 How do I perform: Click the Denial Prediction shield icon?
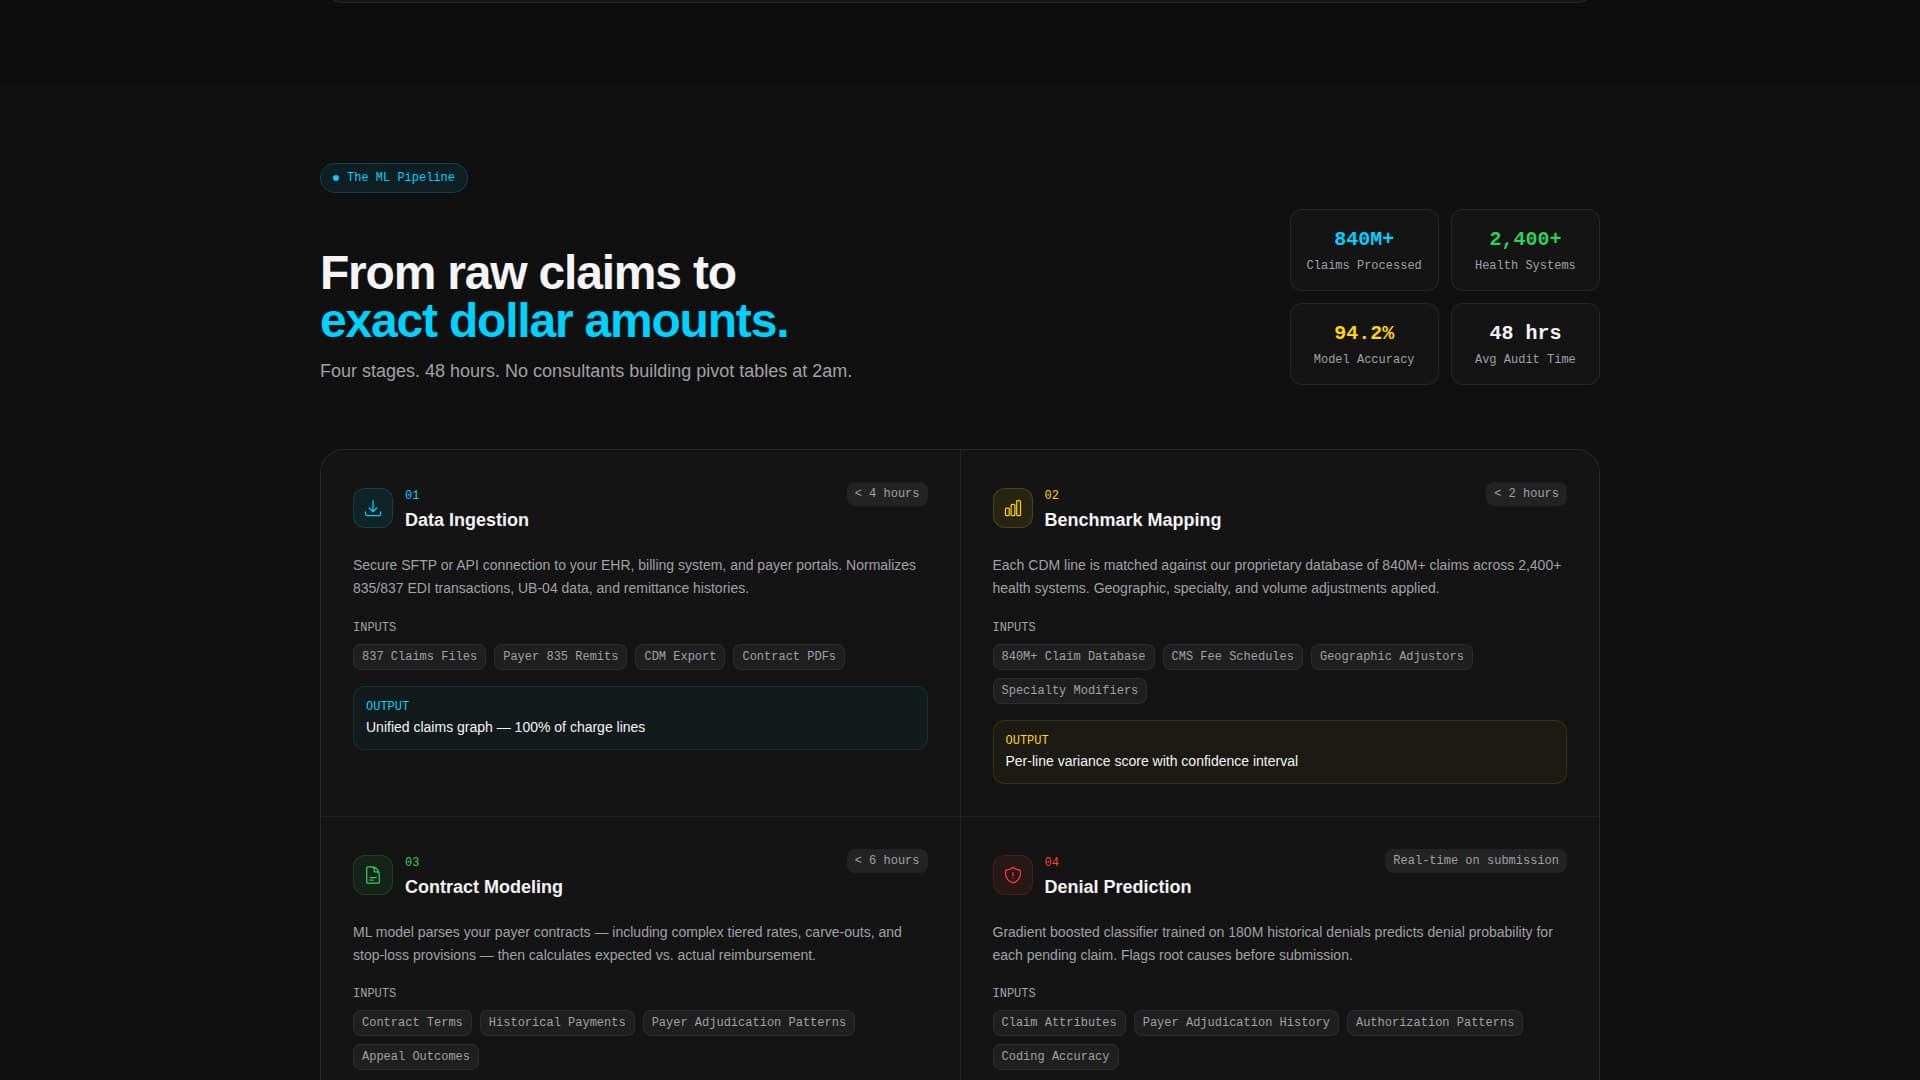pyautogui.click(x=1012, y=875)
